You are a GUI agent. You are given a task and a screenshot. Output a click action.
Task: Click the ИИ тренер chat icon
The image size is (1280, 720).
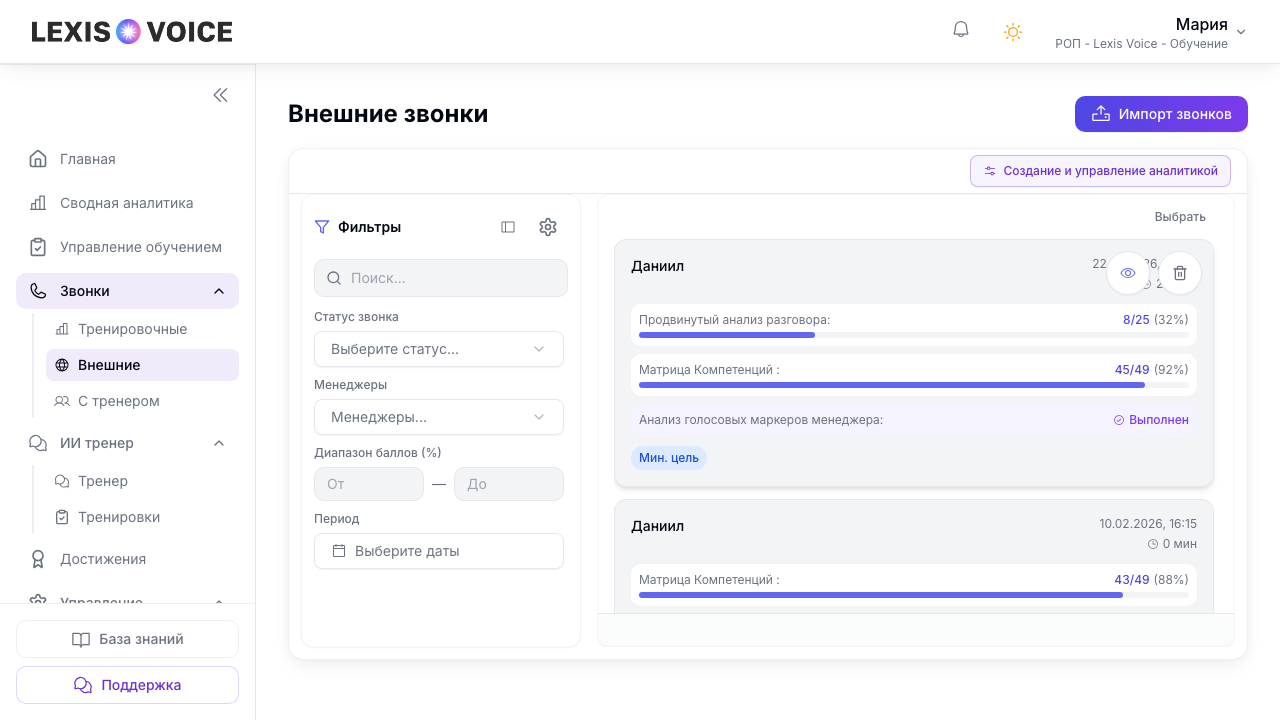(x=38, y=443)
